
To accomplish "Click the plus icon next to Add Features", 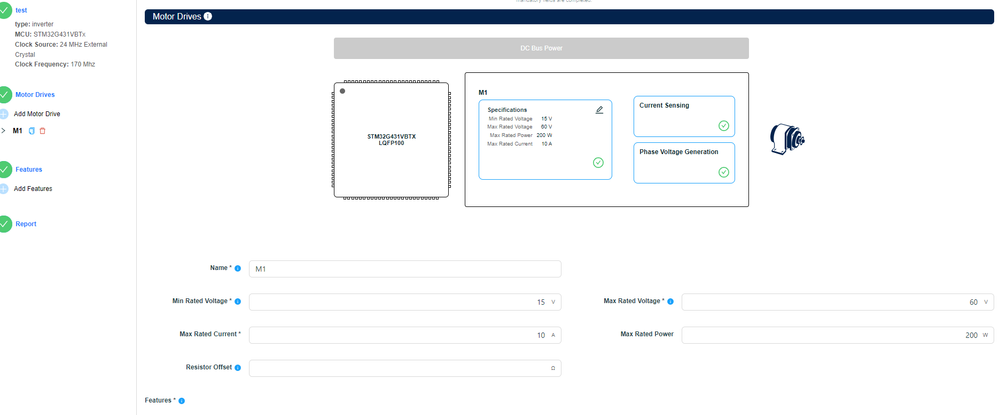I will (x=4, y=189).
